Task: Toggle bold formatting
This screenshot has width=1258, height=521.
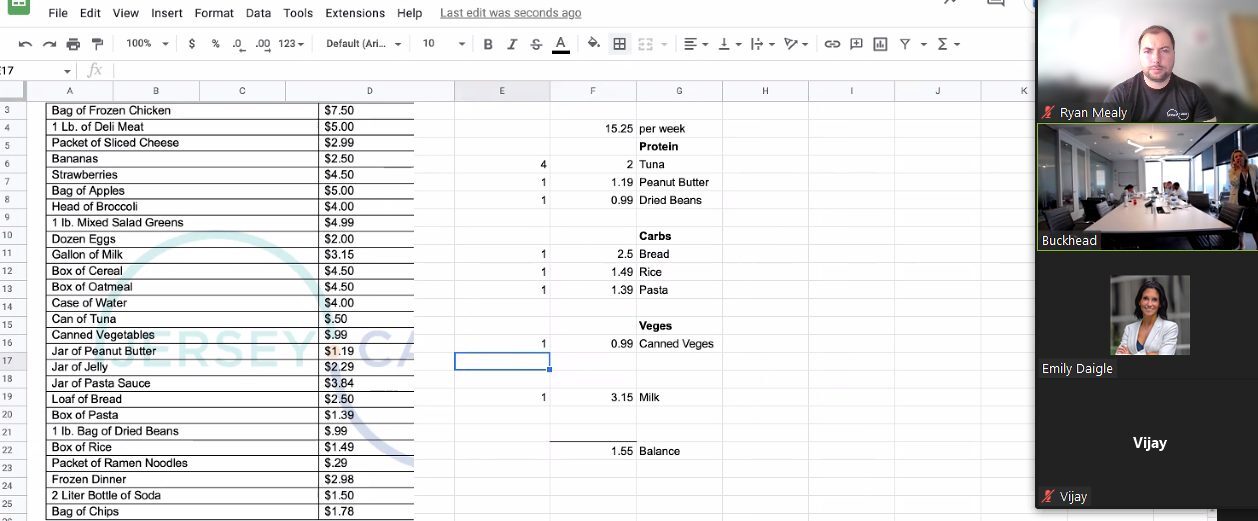Action: pyautogui.click(x=488, y=44)
